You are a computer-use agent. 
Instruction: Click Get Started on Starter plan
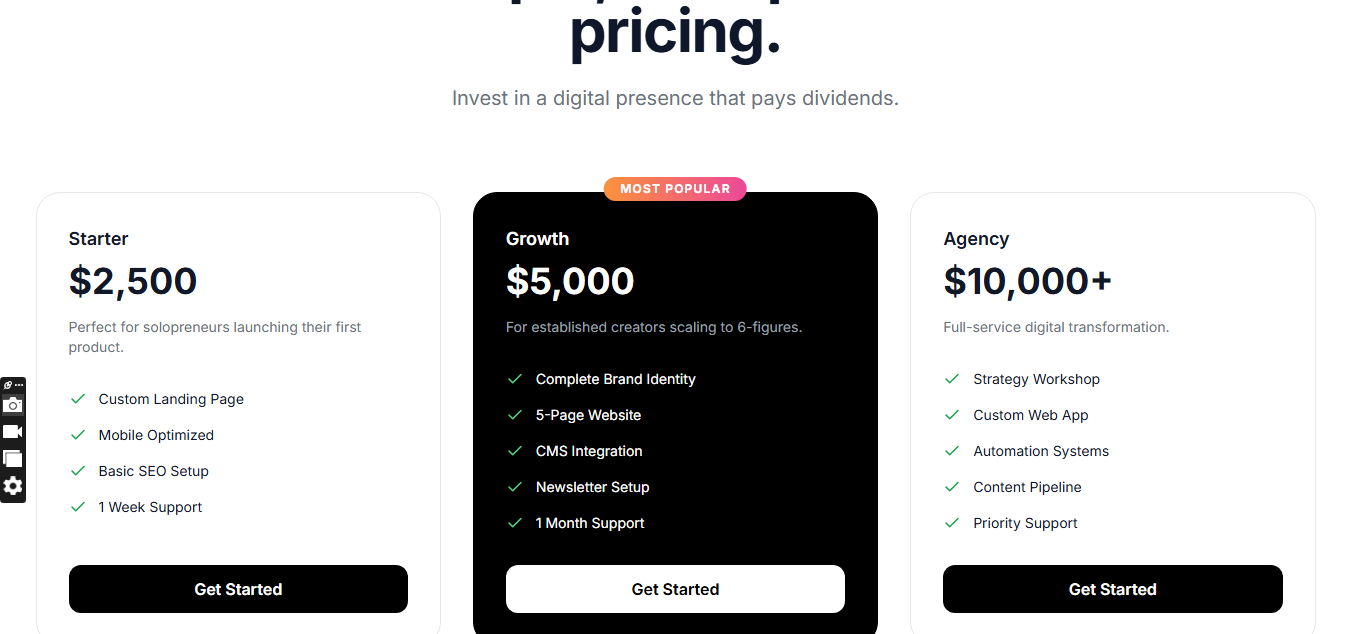pyautogui.click(x=238, y=589)
